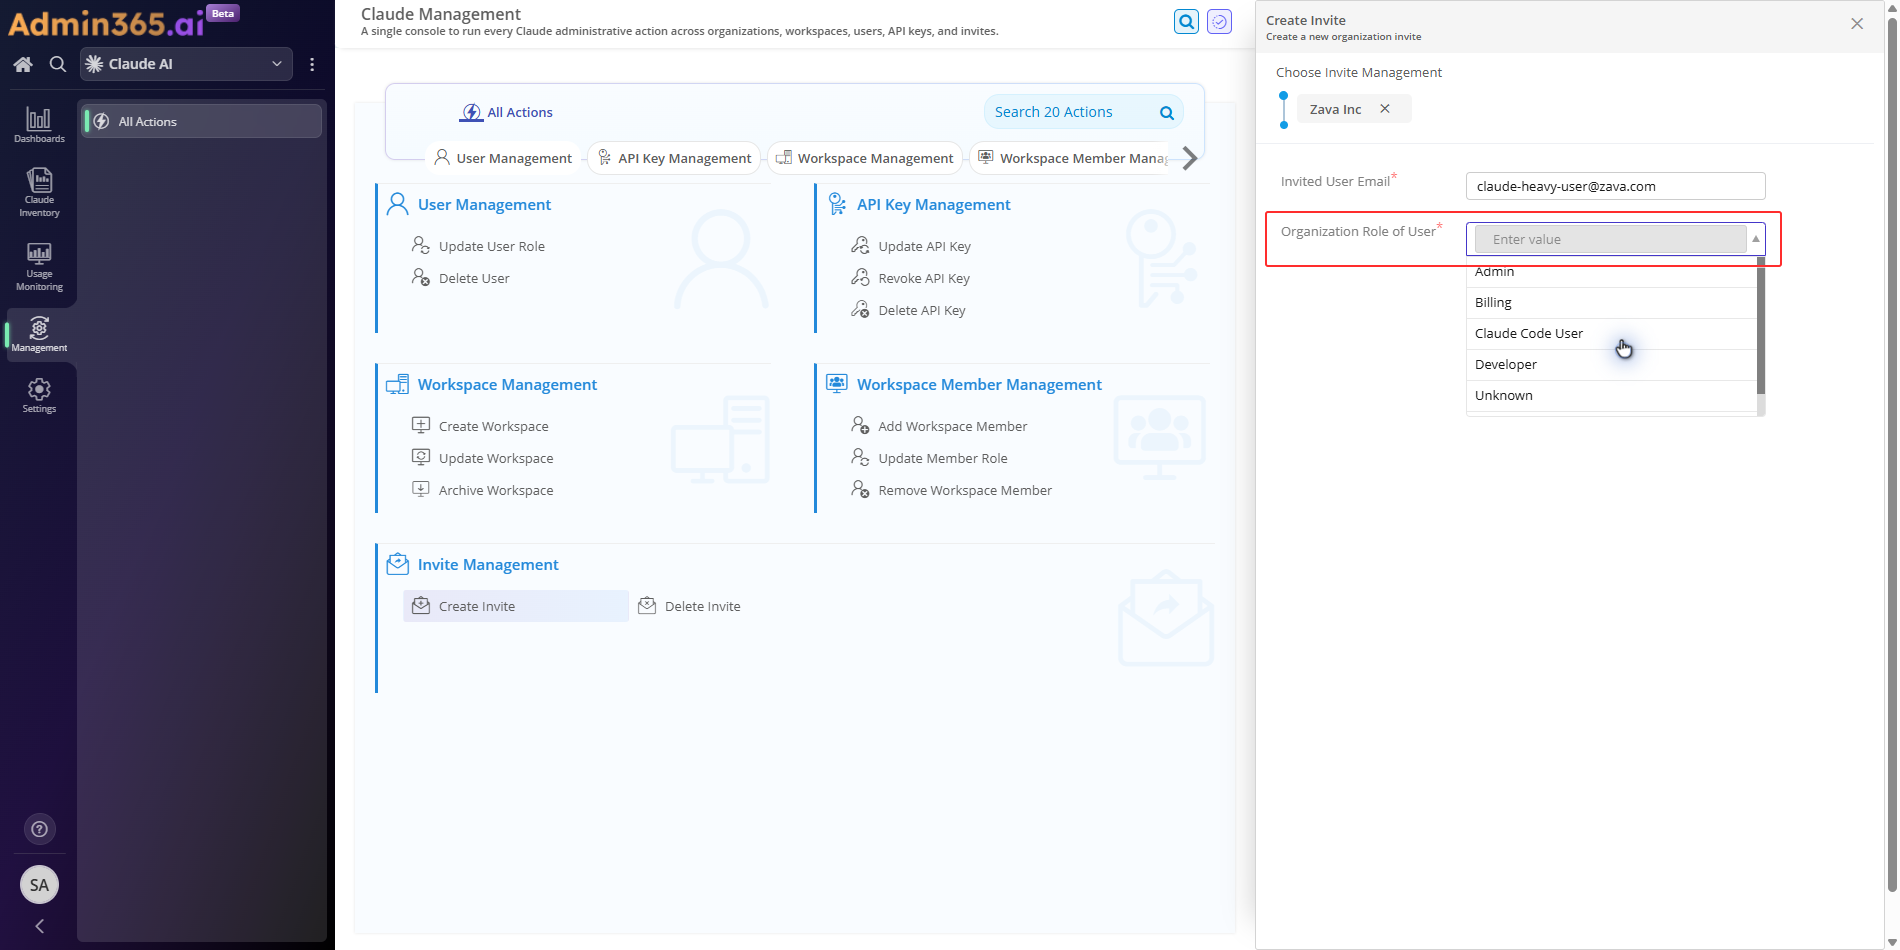Open the three-dot options menu beside Claude AI

tap(312, 64)
